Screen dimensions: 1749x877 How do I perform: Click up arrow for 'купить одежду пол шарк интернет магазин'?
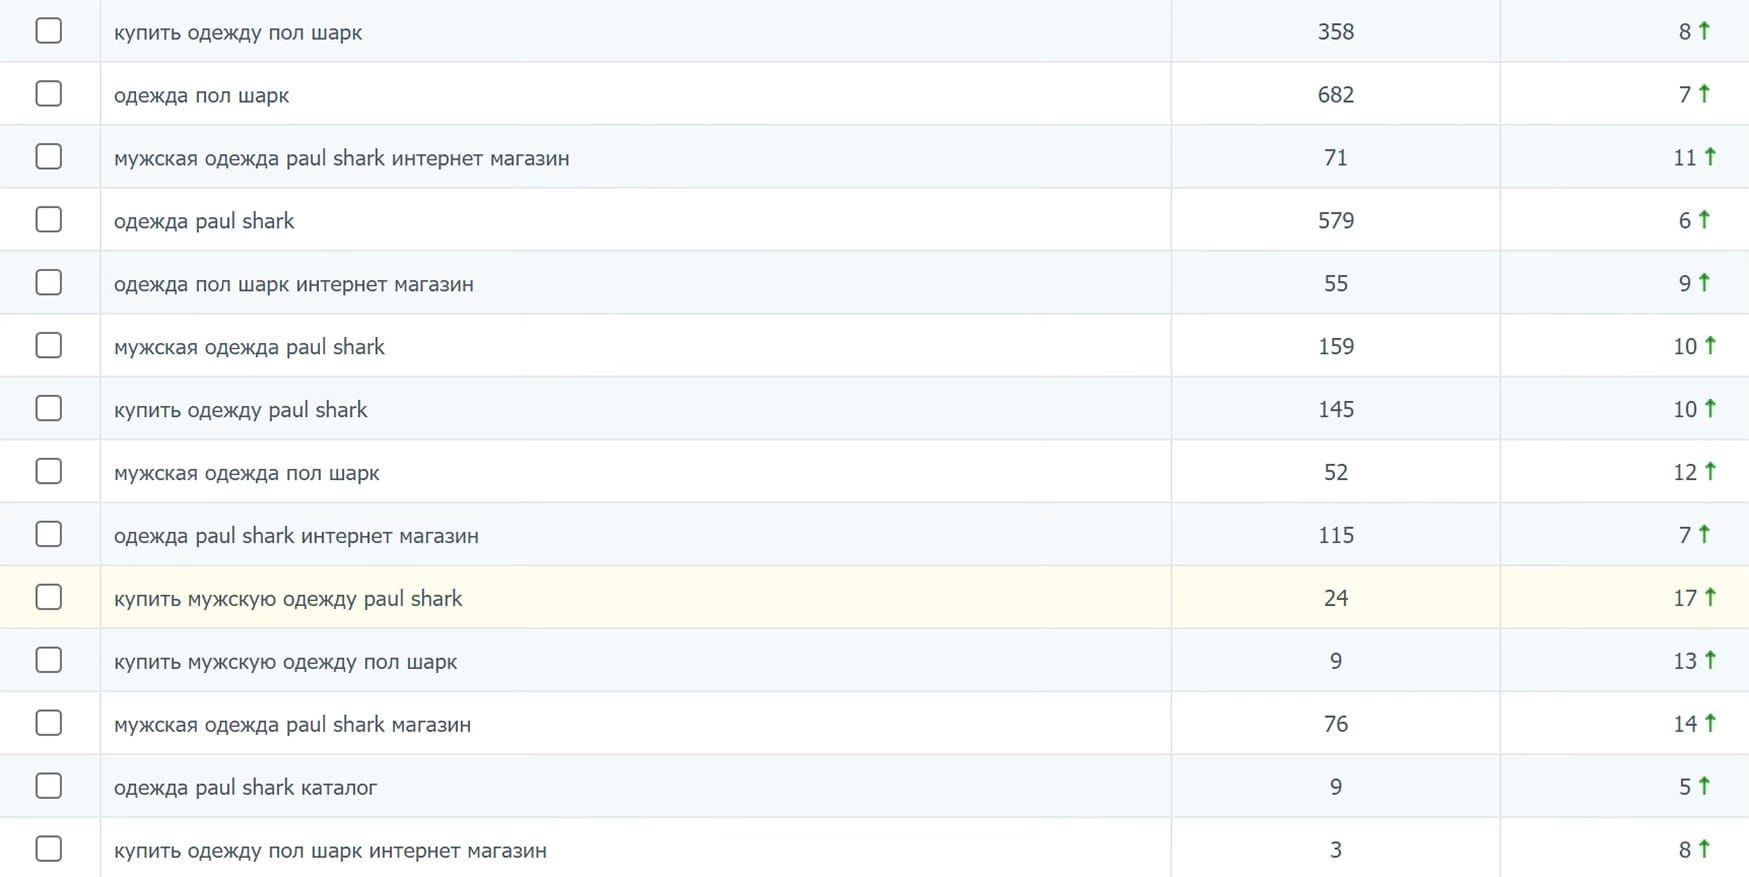click(x=1704, y=849)
